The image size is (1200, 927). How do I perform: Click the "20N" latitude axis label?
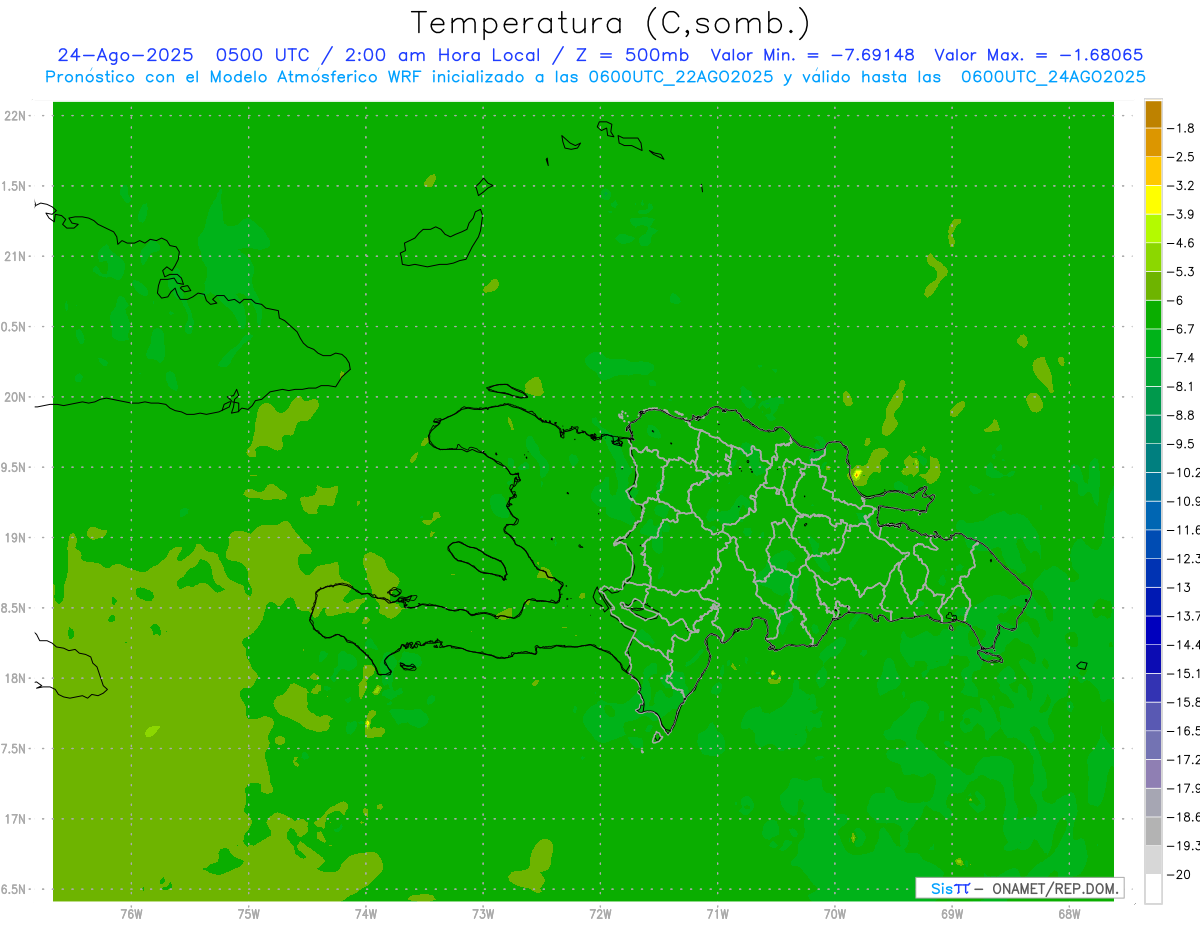click(x=17, y=397)
